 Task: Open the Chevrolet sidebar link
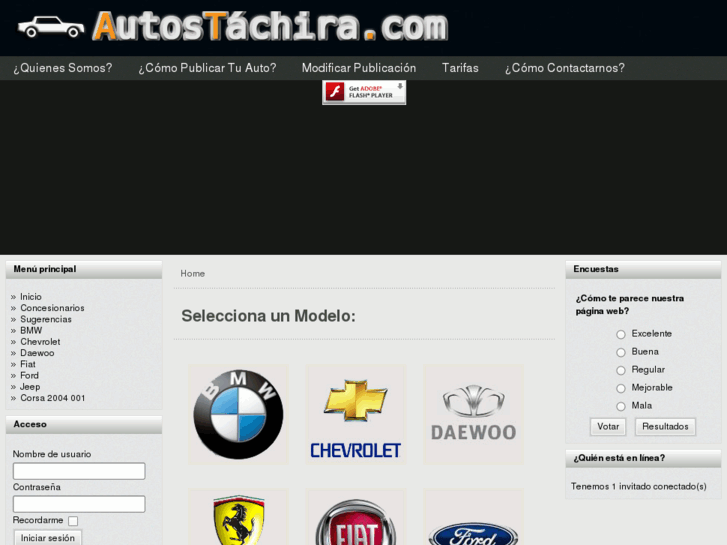click(x=40, y=342)
